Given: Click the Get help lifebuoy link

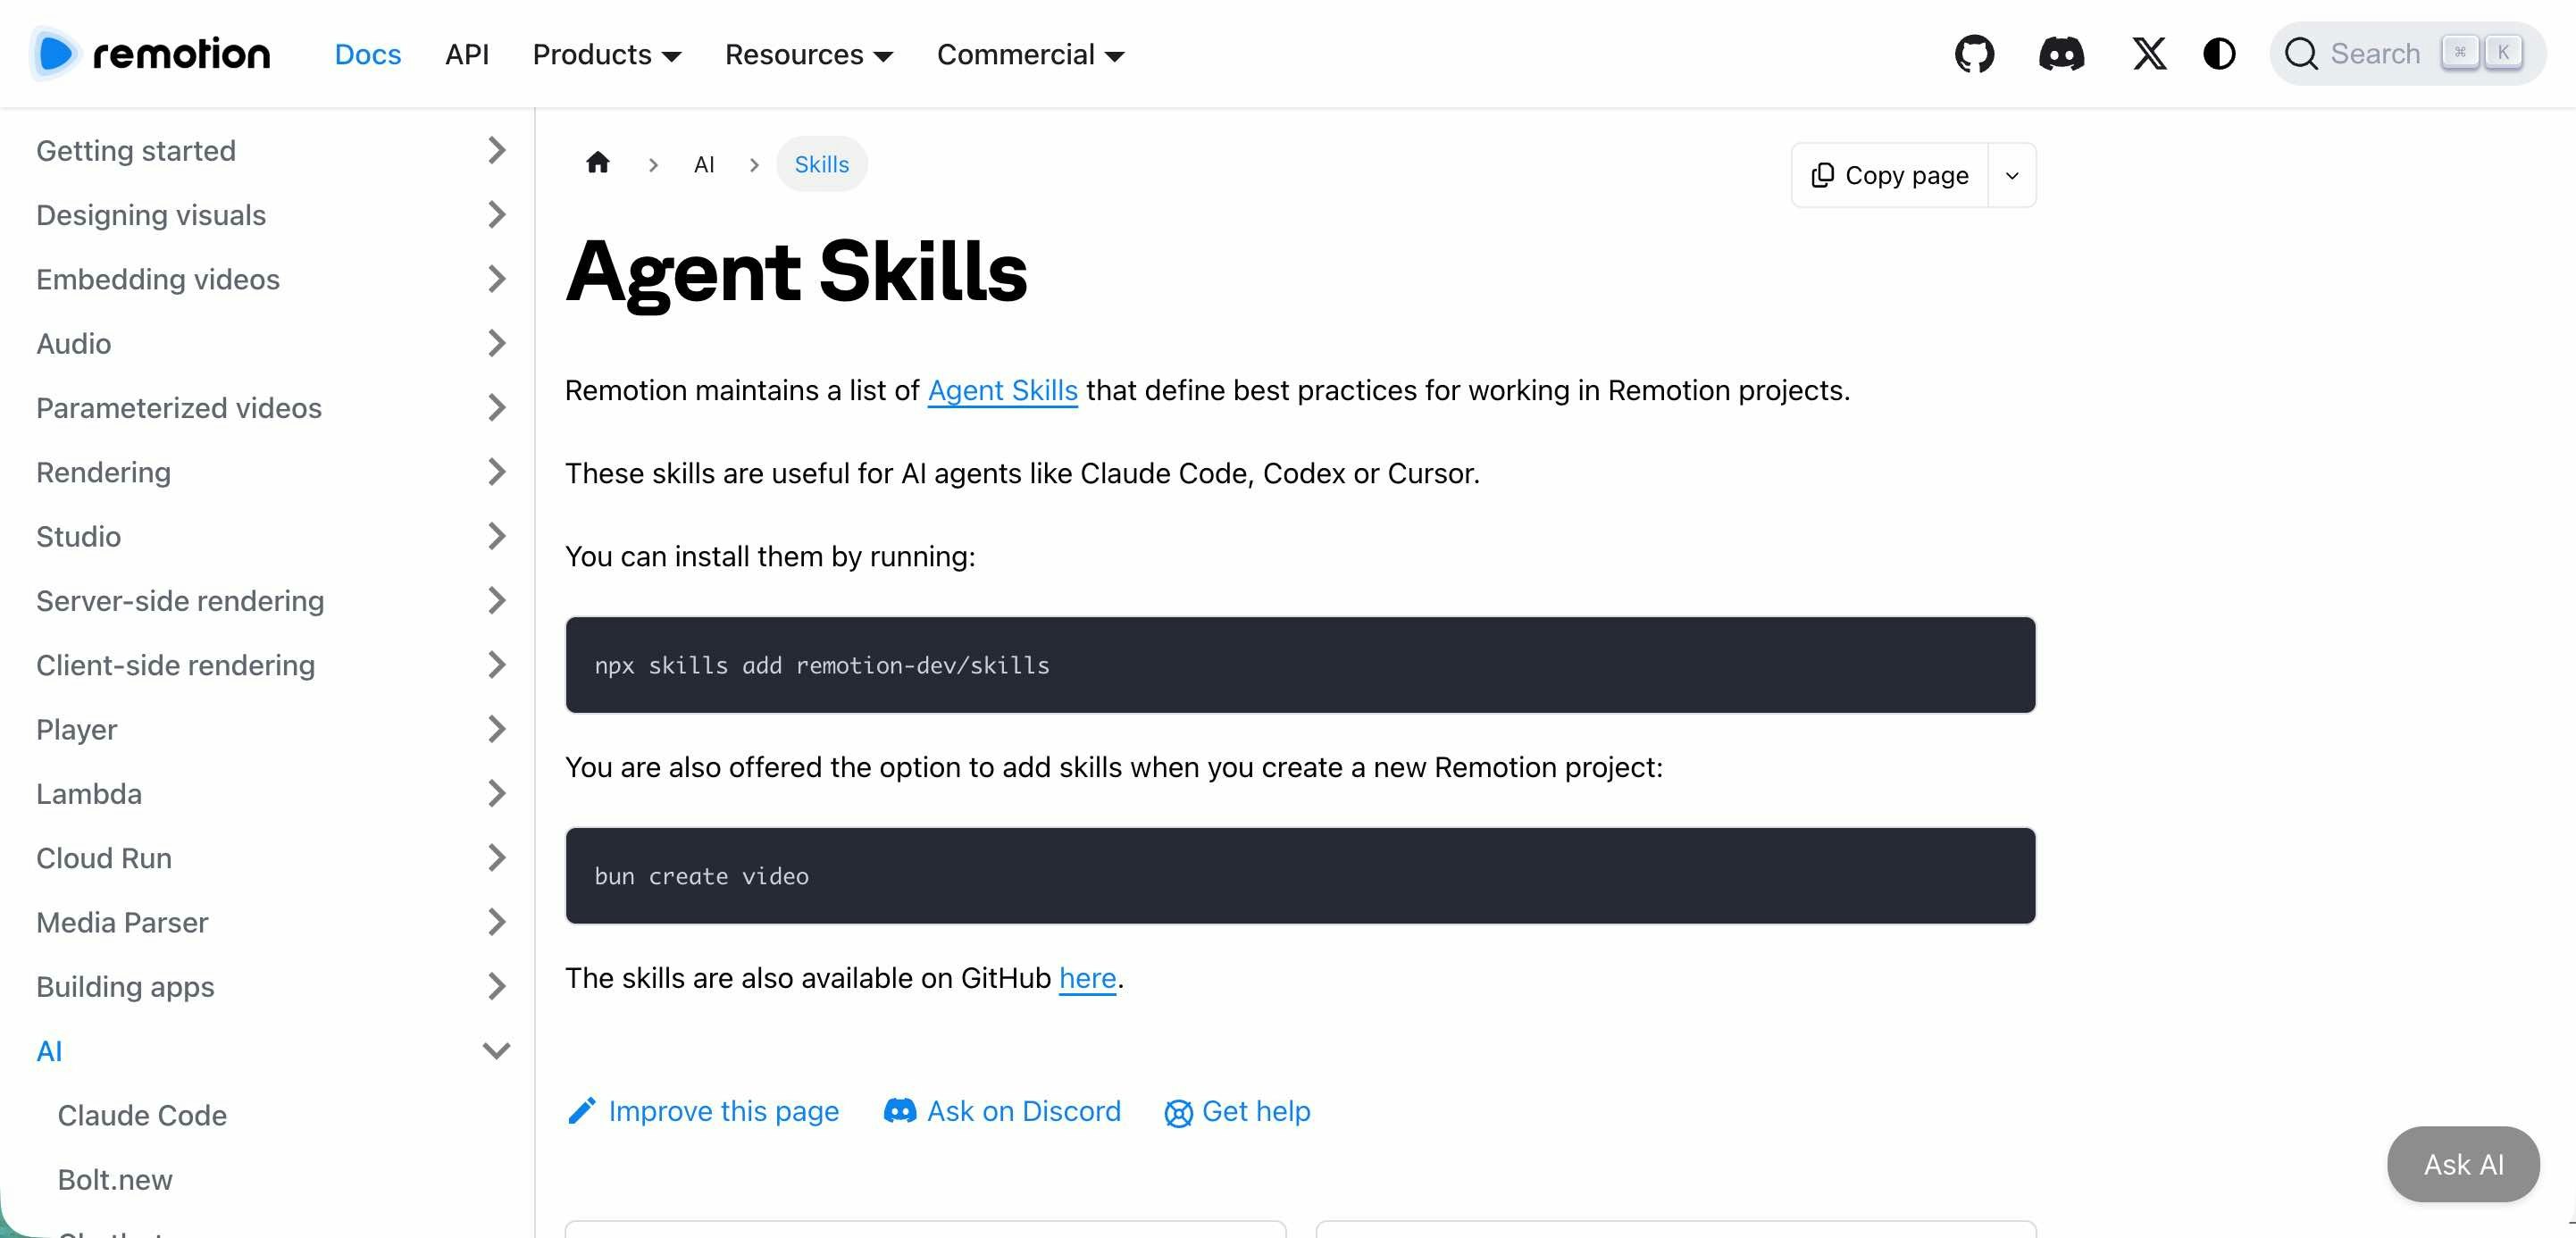Looking at the screenshot, I should tap(1238, 1111).
